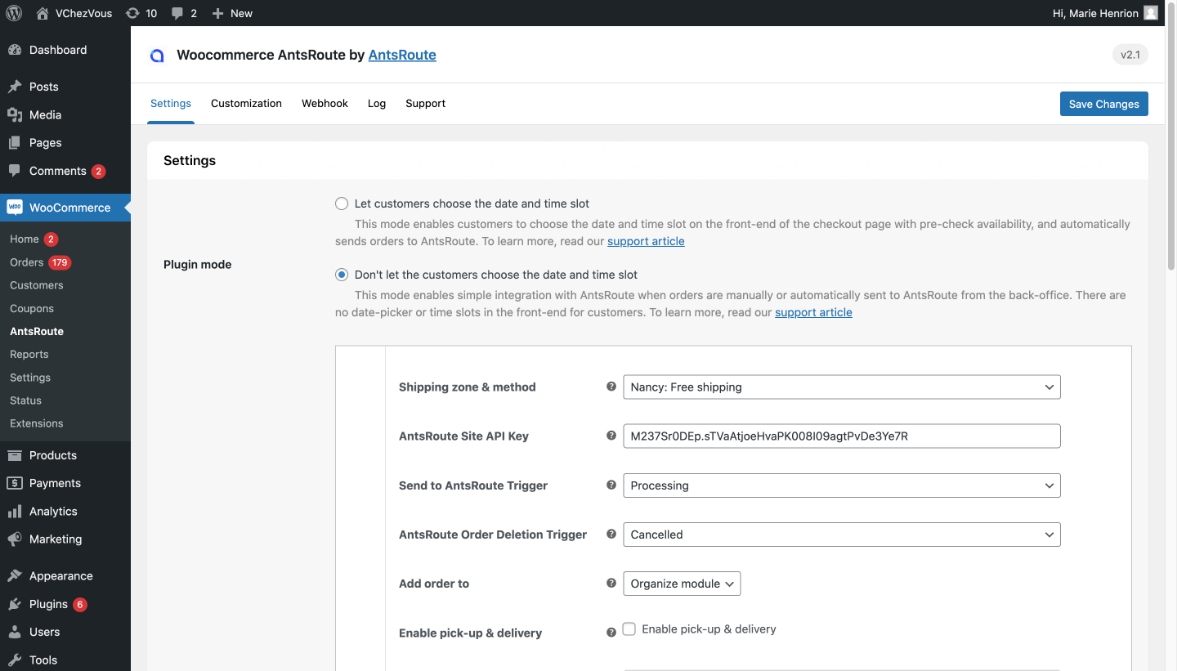This screenshot has height=671, width=1177.
Task: Click the help icon beside AntsRoute Site API Key
Action: [x=611, y=436]
